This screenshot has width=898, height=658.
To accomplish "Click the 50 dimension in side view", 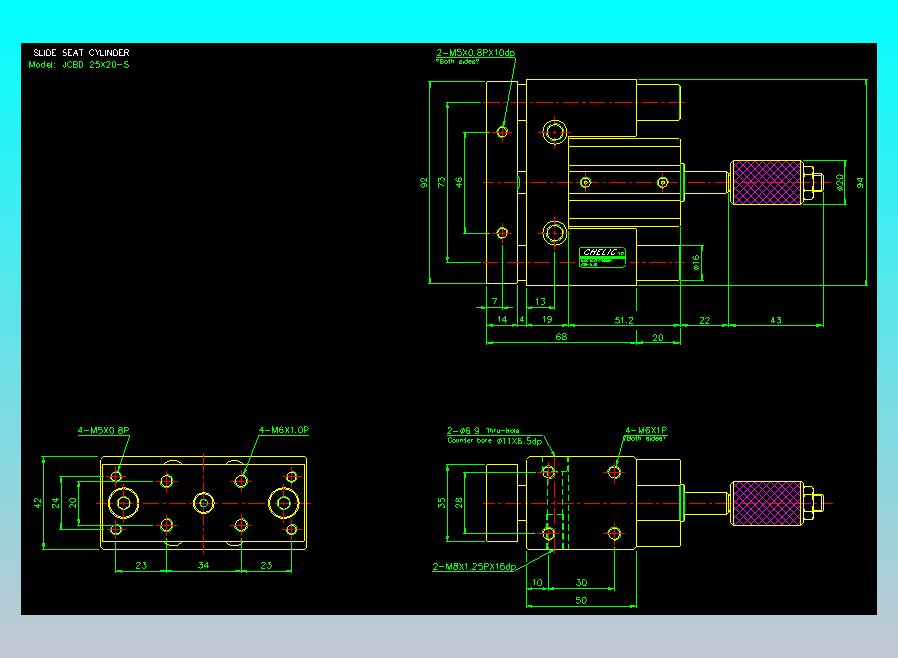I will (x=581, y=600).
